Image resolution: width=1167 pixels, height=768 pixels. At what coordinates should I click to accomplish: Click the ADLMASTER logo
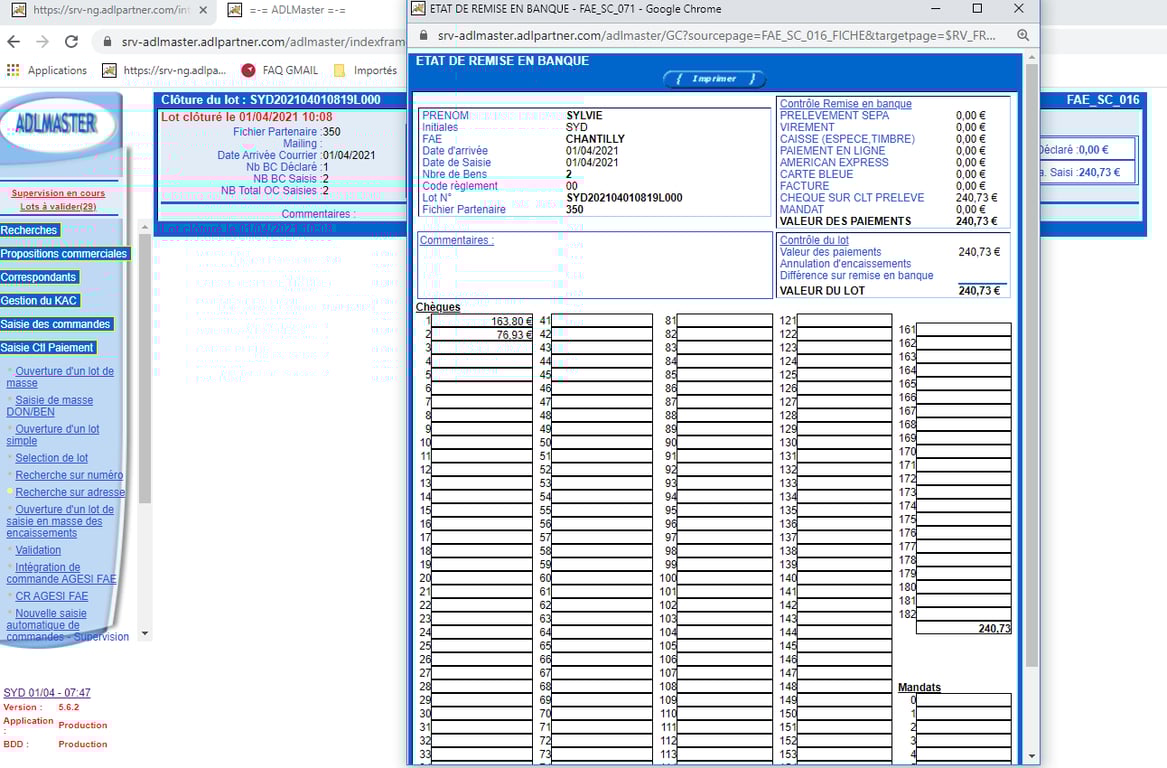coord(57,124)
